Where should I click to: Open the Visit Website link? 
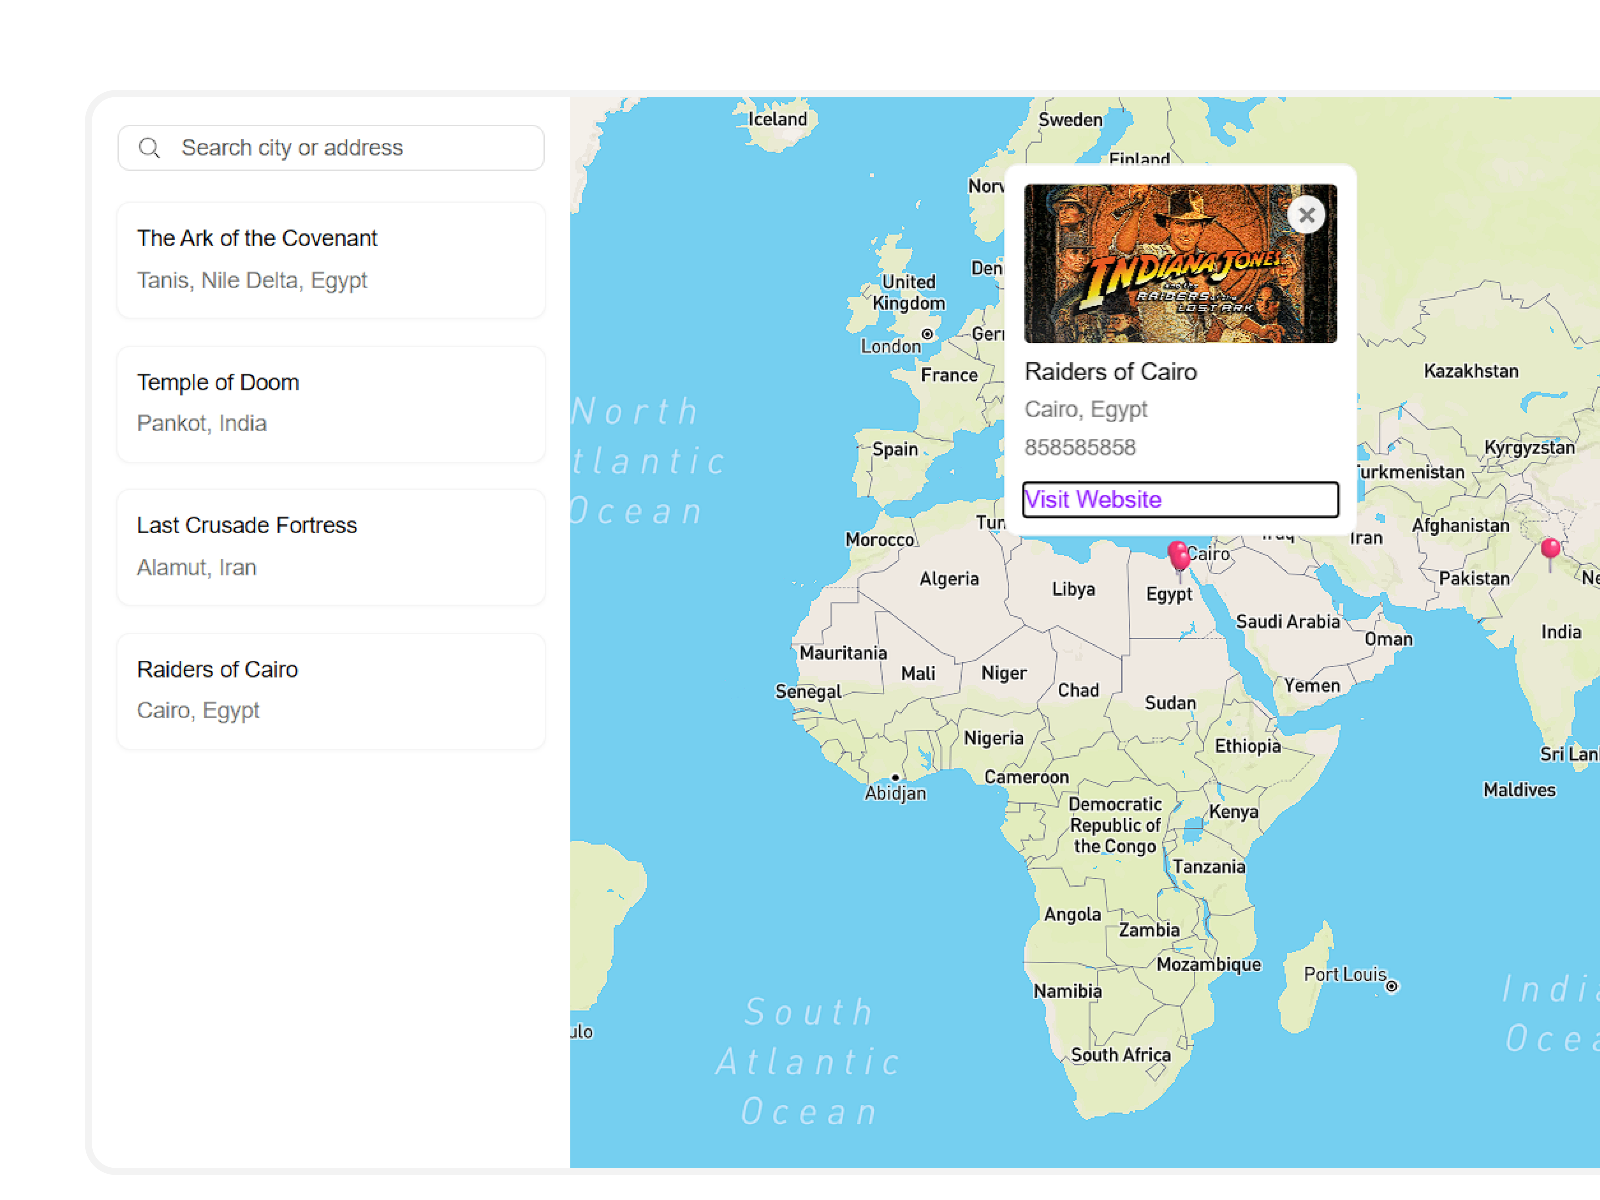tap(1093, 500)
